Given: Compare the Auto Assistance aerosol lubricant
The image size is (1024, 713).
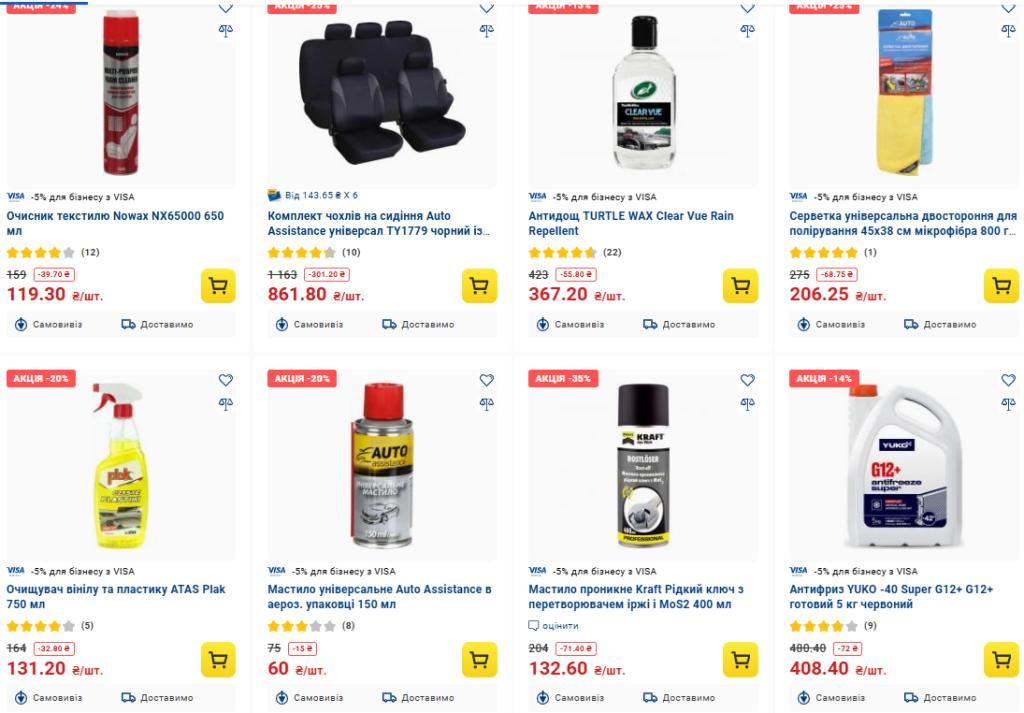Looking at the screenshot, I should point(487,404).
